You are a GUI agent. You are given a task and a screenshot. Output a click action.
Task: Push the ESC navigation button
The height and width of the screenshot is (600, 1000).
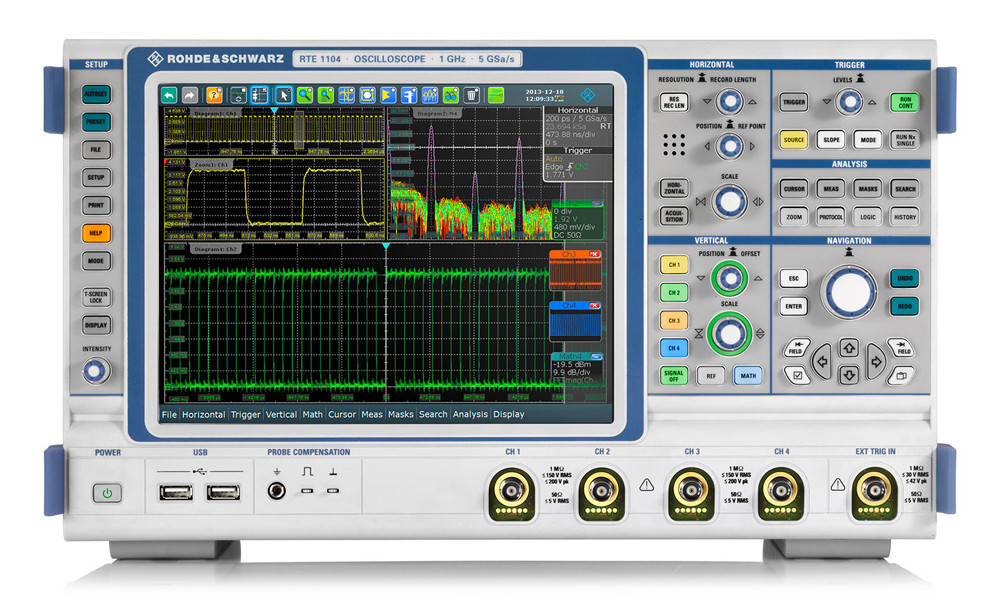794,279
